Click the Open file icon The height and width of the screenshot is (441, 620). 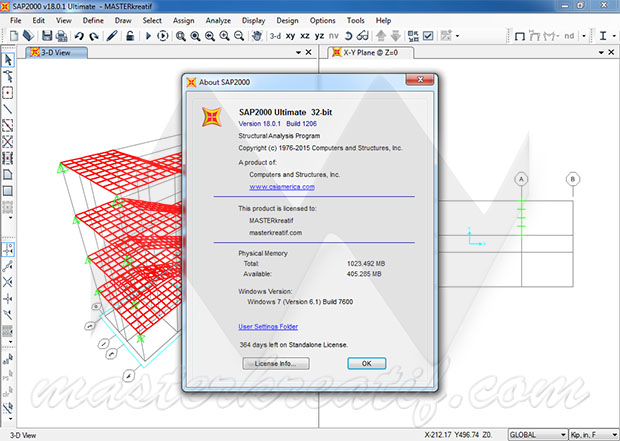pyautogui.click(x=28, y=36)
